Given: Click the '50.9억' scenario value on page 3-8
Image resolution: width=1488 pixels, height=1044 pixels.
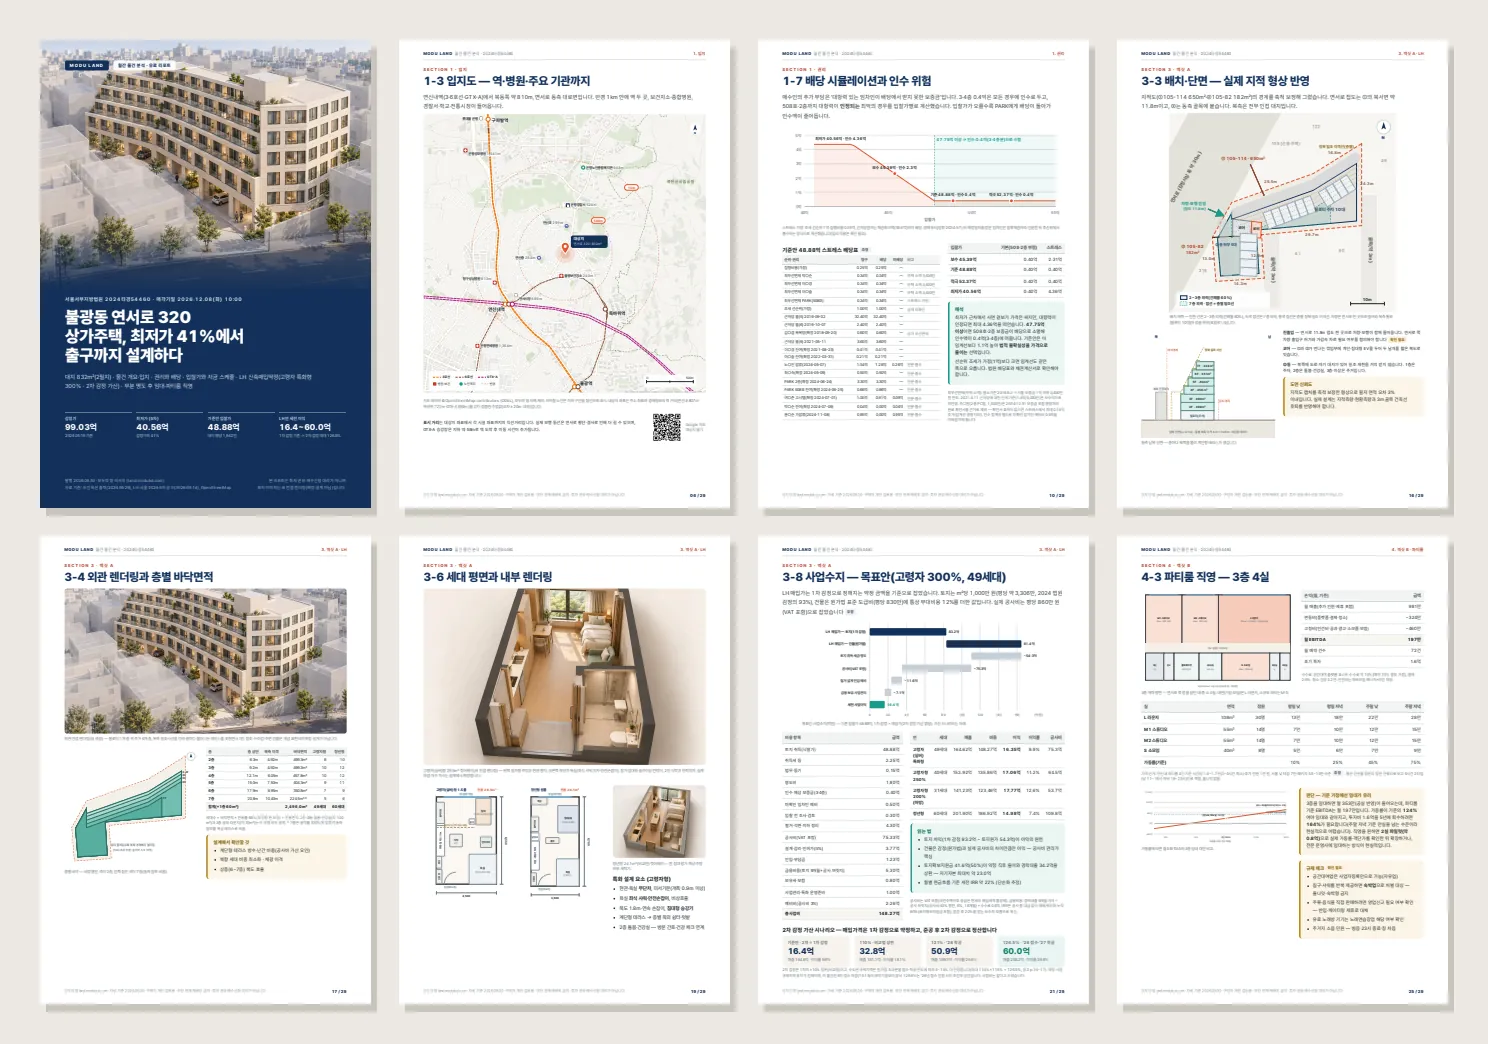Looking at the screenshot, I should pyautogui.click(x=944, y=951).
